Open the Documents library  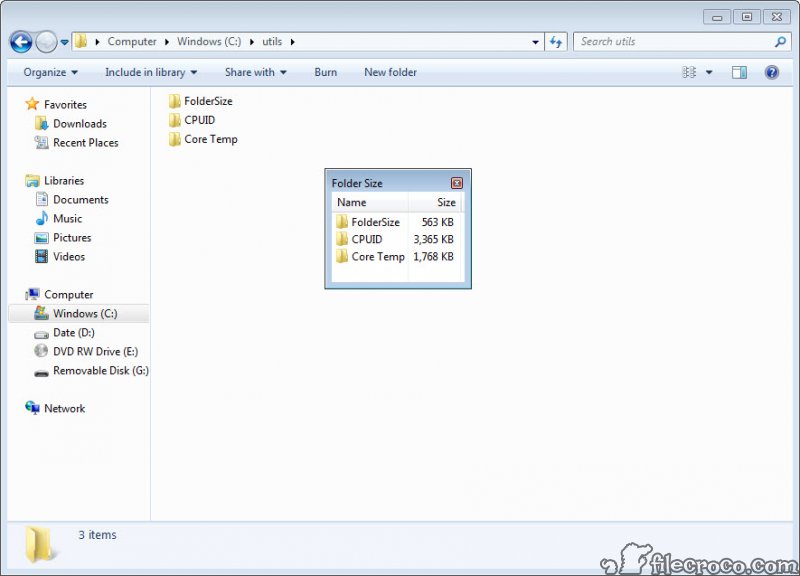coord(81,199)
